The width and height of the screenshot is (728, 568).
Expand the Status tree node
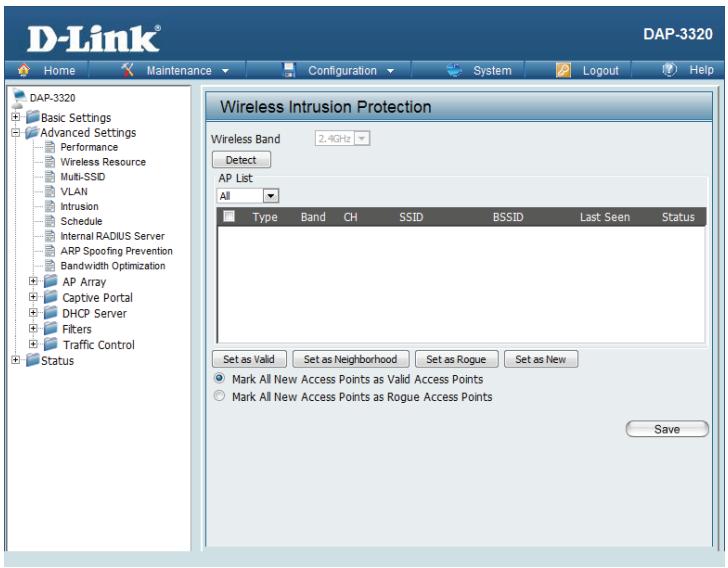(x=16, y=360)
